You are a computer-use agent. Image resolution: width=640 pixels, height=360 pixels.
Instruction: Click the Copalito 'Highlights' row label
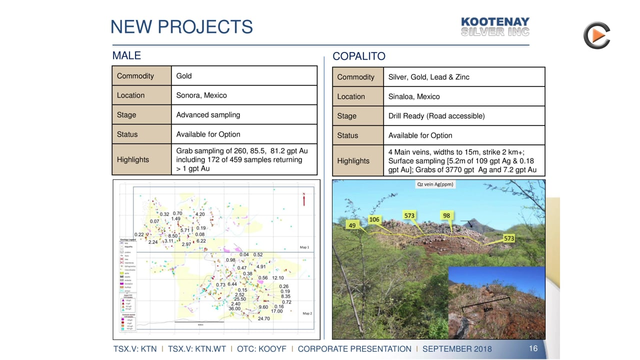coord(358,161)
